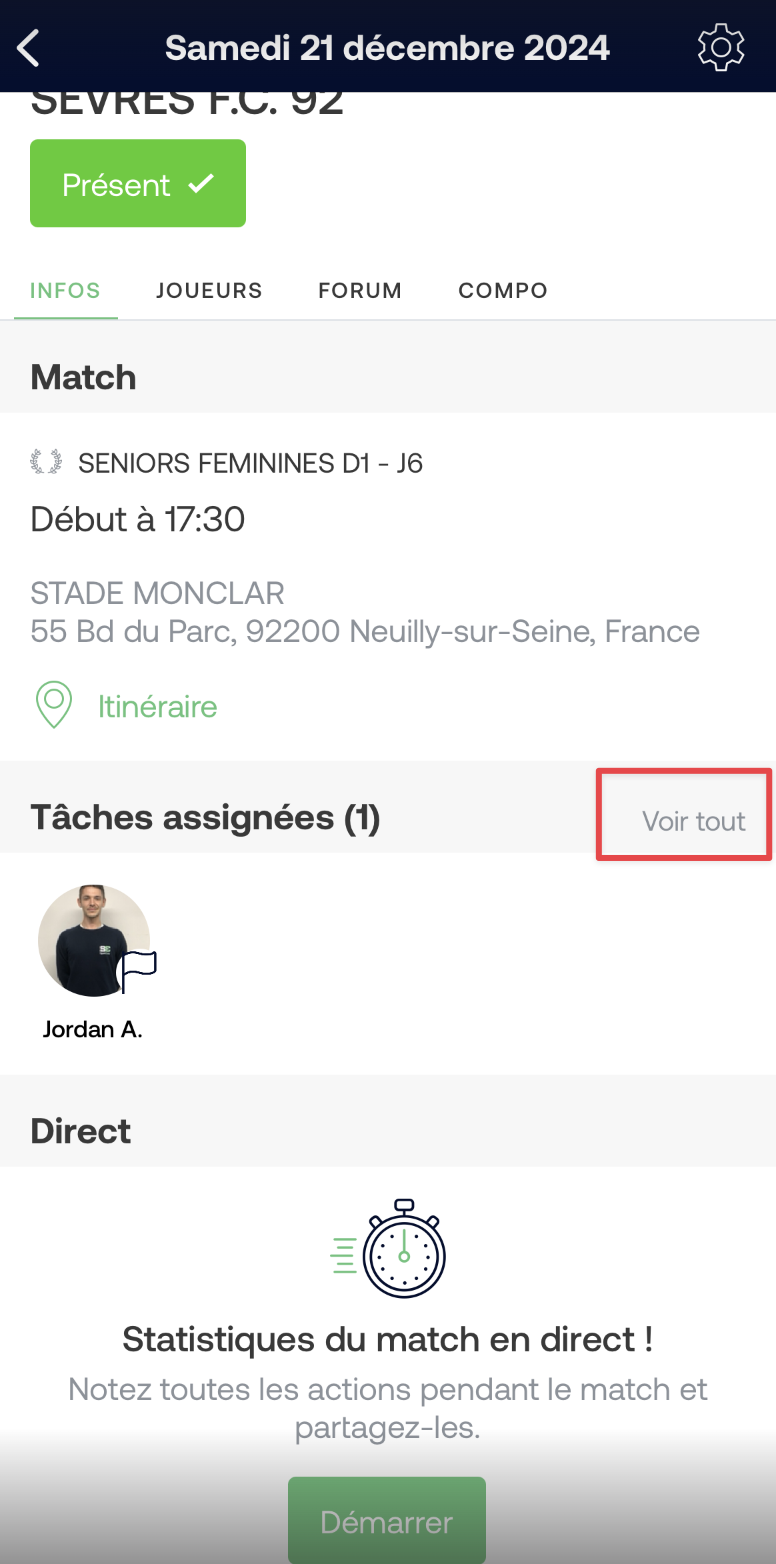Tap the Tâches assignées (1) header
Image resolution: width=776 pixels, height=1564 pixels.
coord(205,817)
